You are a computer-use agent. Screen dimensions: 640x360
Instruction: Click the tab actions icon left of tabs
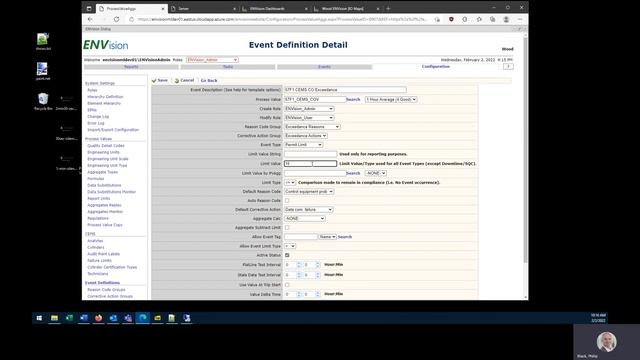89,8
